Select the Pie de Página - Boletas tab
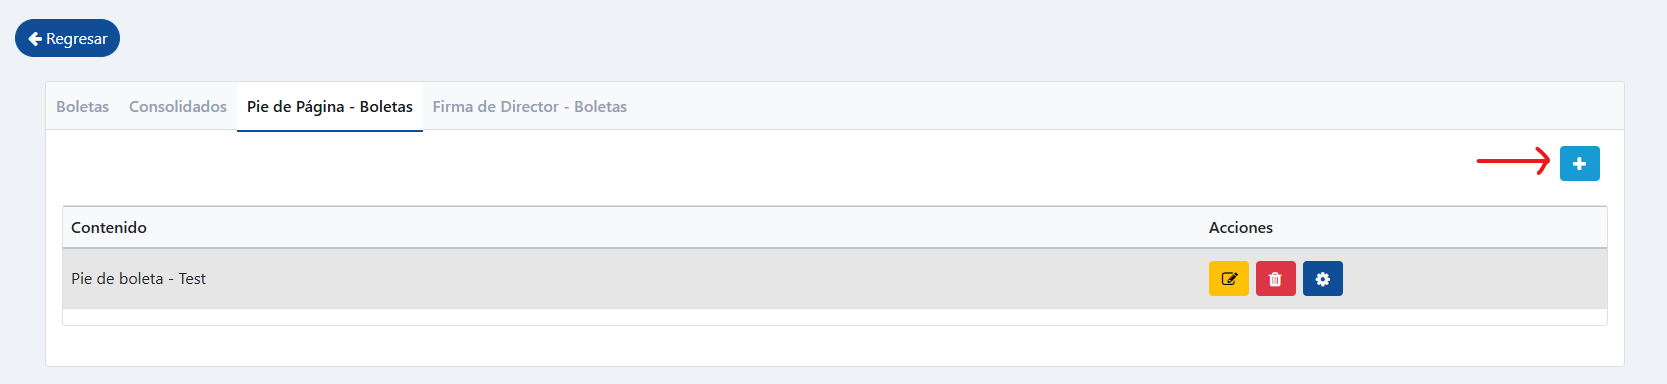The width and height of the screenshot is (1667, 384). tap(330, 107)
